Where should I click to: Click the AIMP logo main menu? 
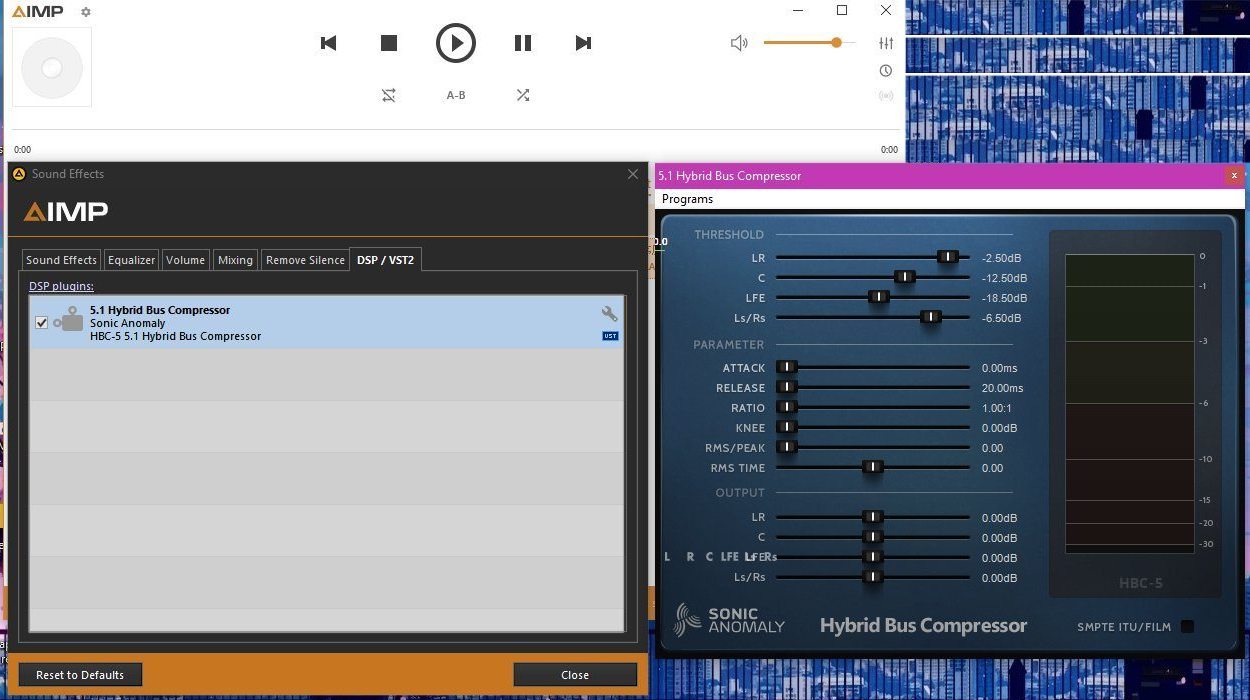tap(38, 12)
